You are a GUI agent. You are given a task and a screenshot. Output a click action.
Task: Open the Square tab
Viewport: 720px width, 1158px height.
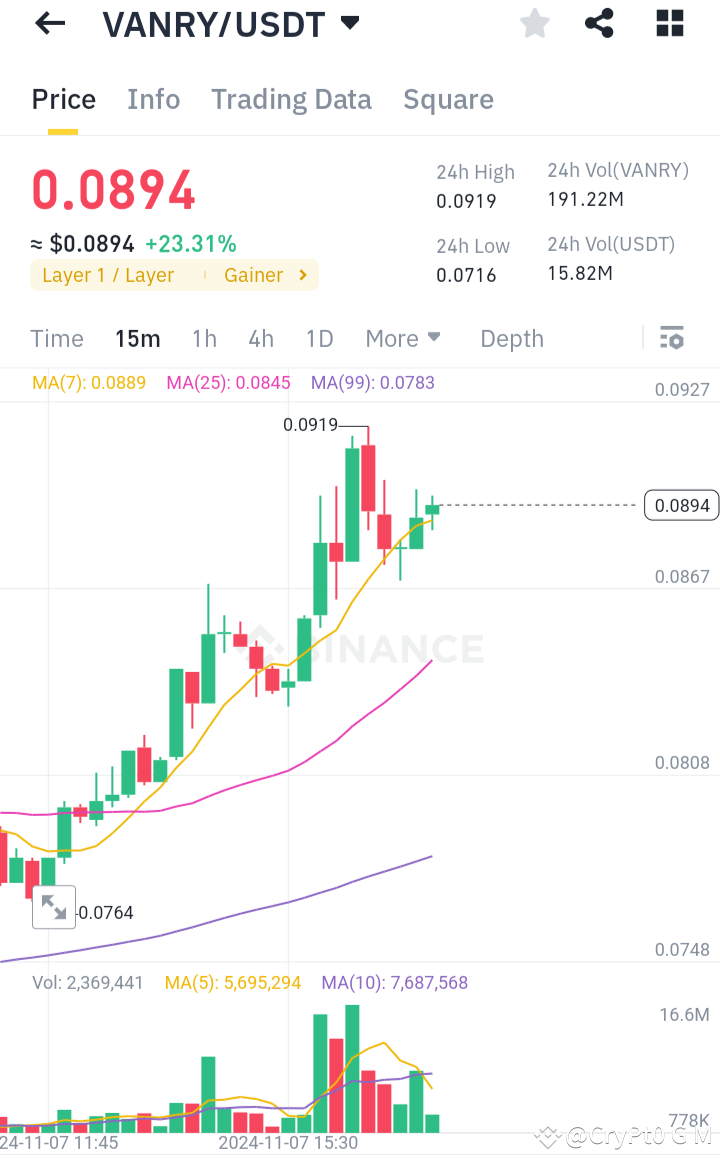coord(448,99)
